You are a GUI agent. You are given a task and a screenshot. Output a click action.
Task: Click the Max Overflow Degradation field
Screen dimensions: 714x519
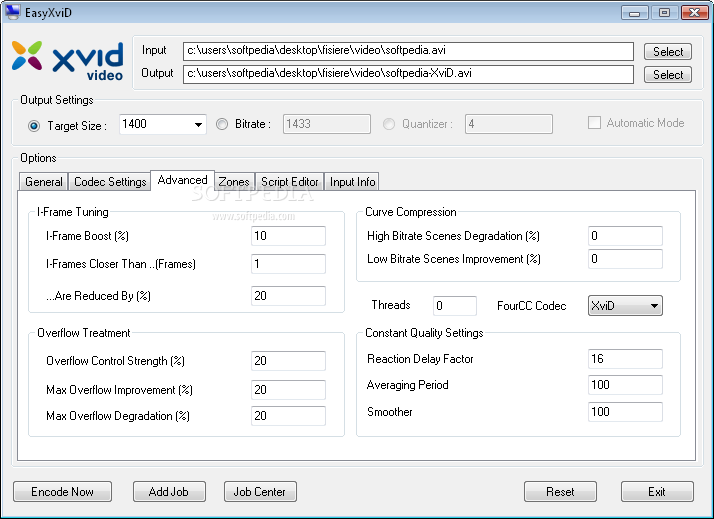tap(288, 416)
